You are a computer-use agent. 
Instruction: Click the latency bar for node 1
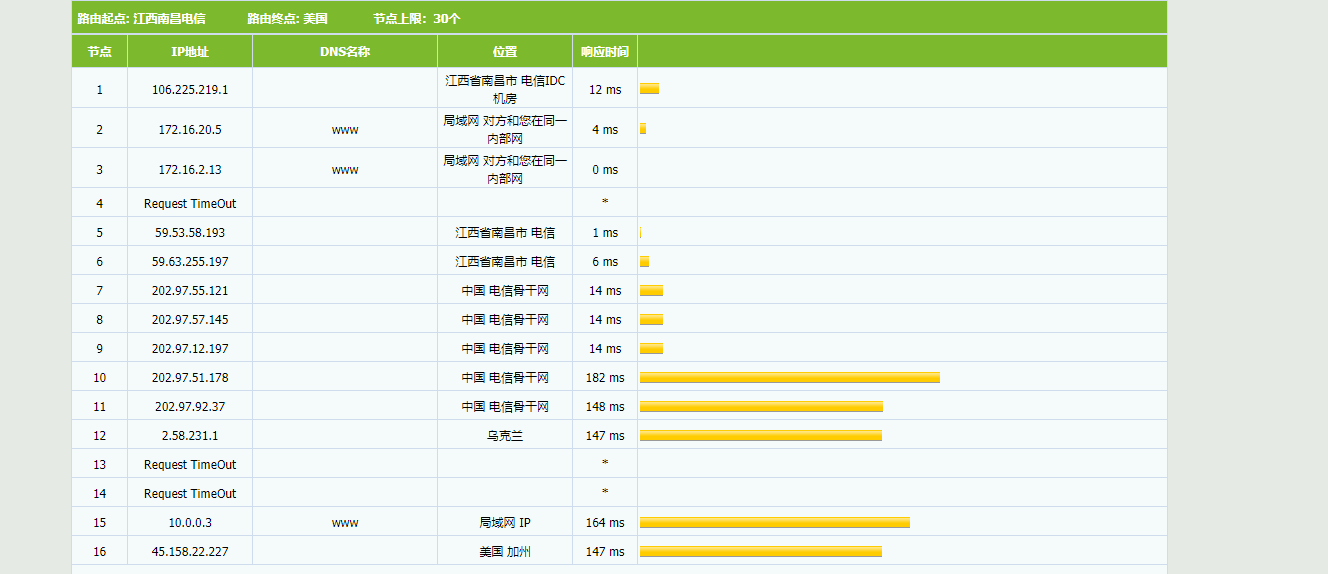coord(650,89)
